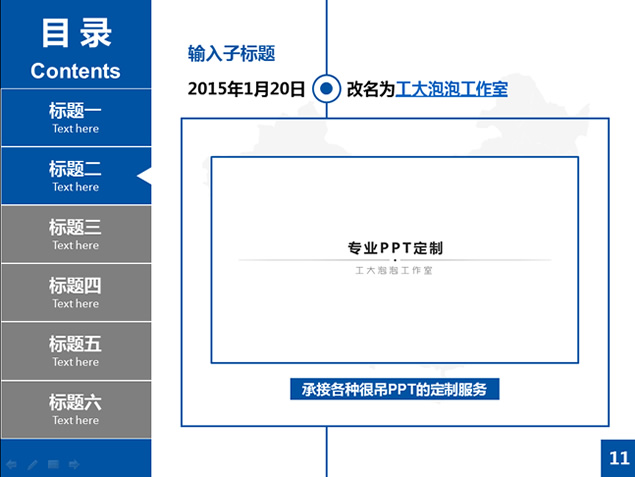Click the slide number 11 box

[618, 458]
